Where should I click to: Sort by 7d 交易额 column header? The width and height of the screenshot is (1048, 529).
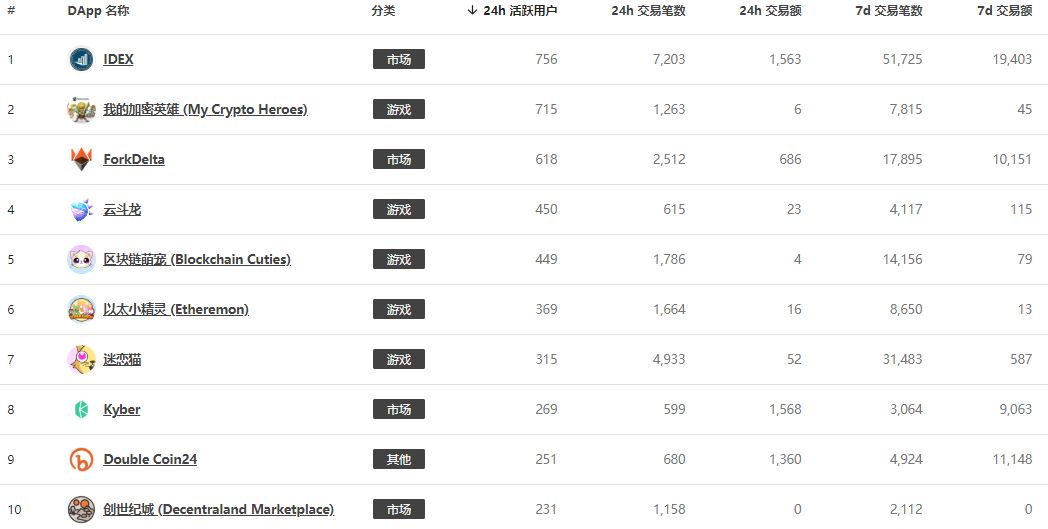click(x=1005, y=11)
